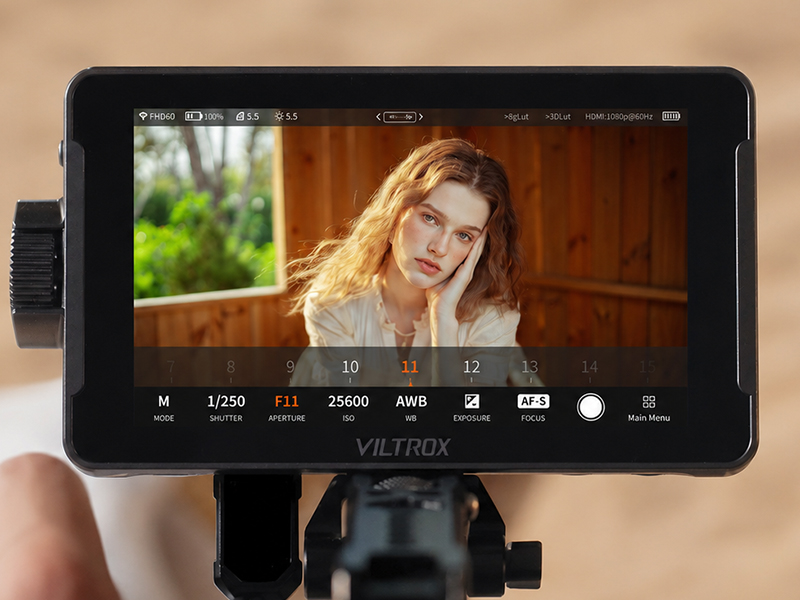The height and width of the screenshot is (600, 800).
Task: Select aperture value 11 on the scale
Action: coord(410,367)
